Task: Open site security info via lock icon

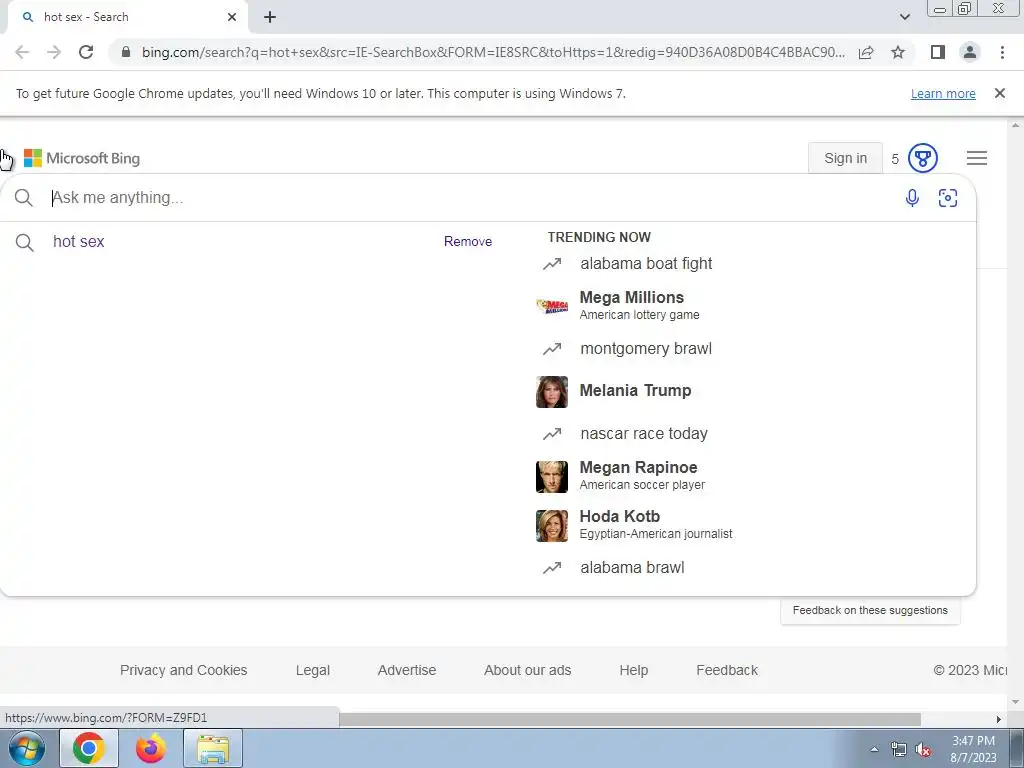Action: click(126, 52)
